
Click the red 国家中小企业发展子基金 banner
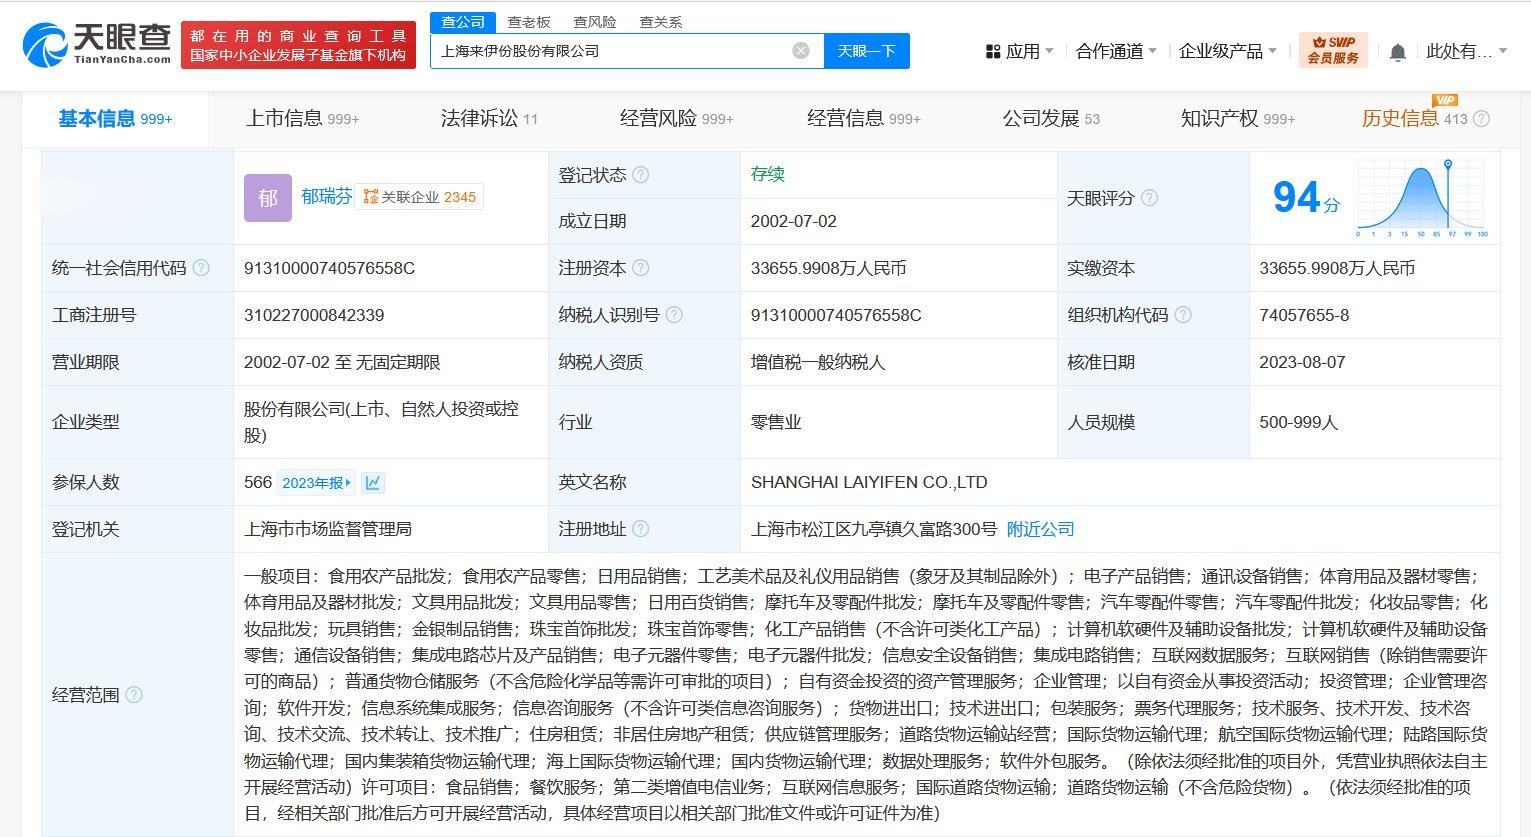[298, 45]
